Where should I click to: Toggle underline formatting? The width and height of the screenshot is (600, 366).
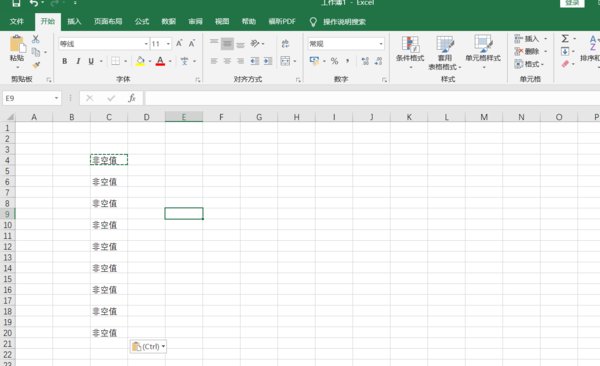click(91, 61)
